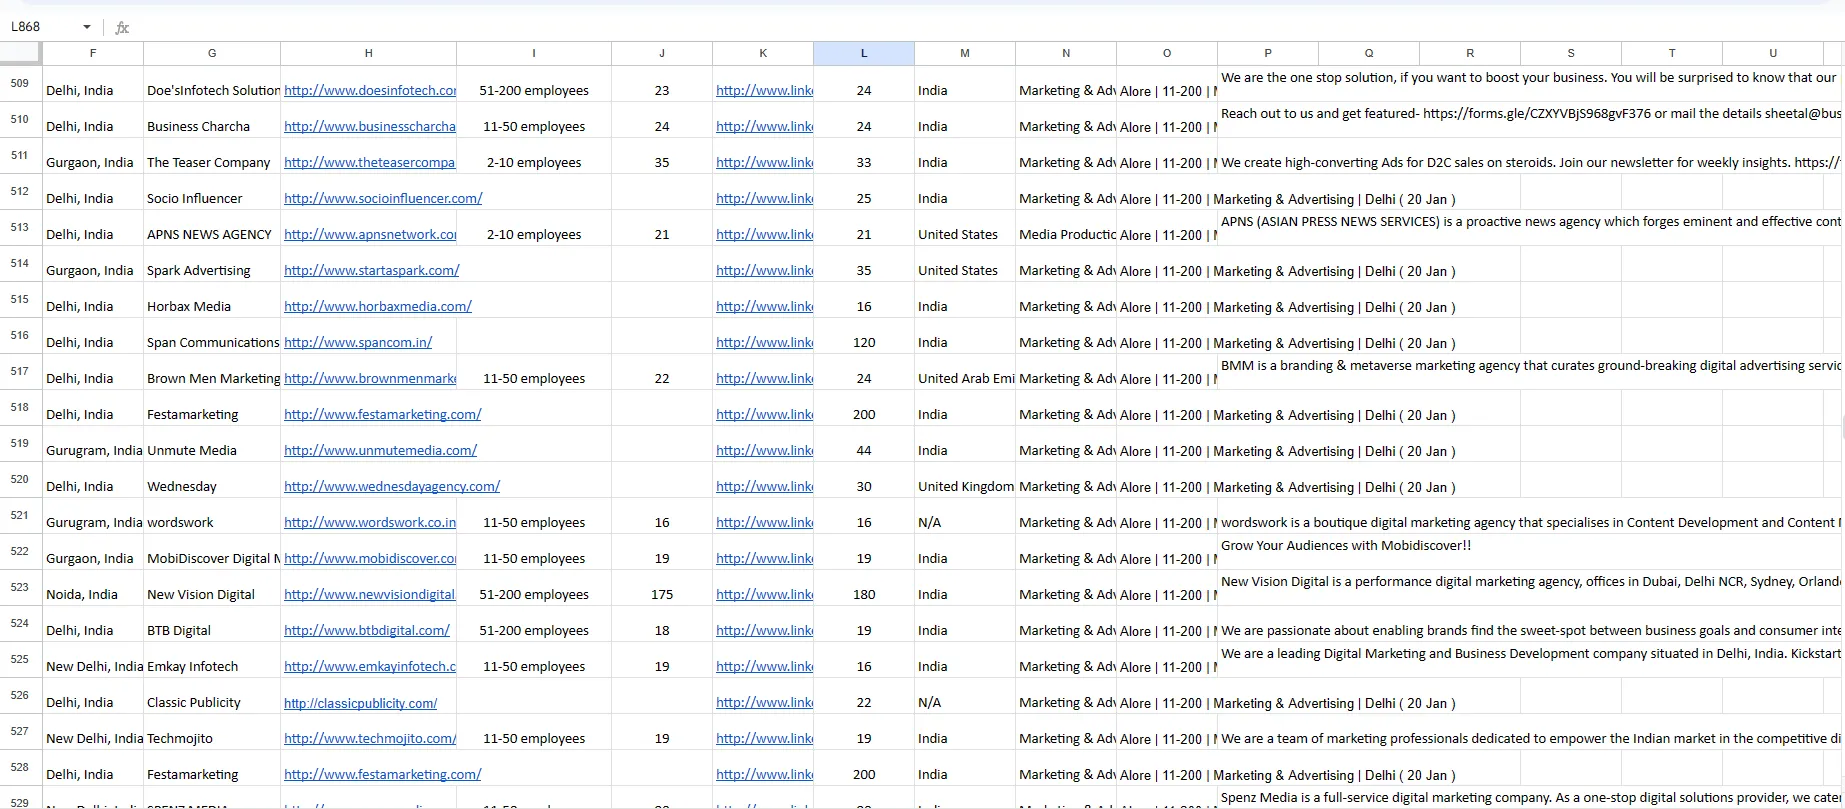Open the horbaxmedia.com link

coord(378,306)
